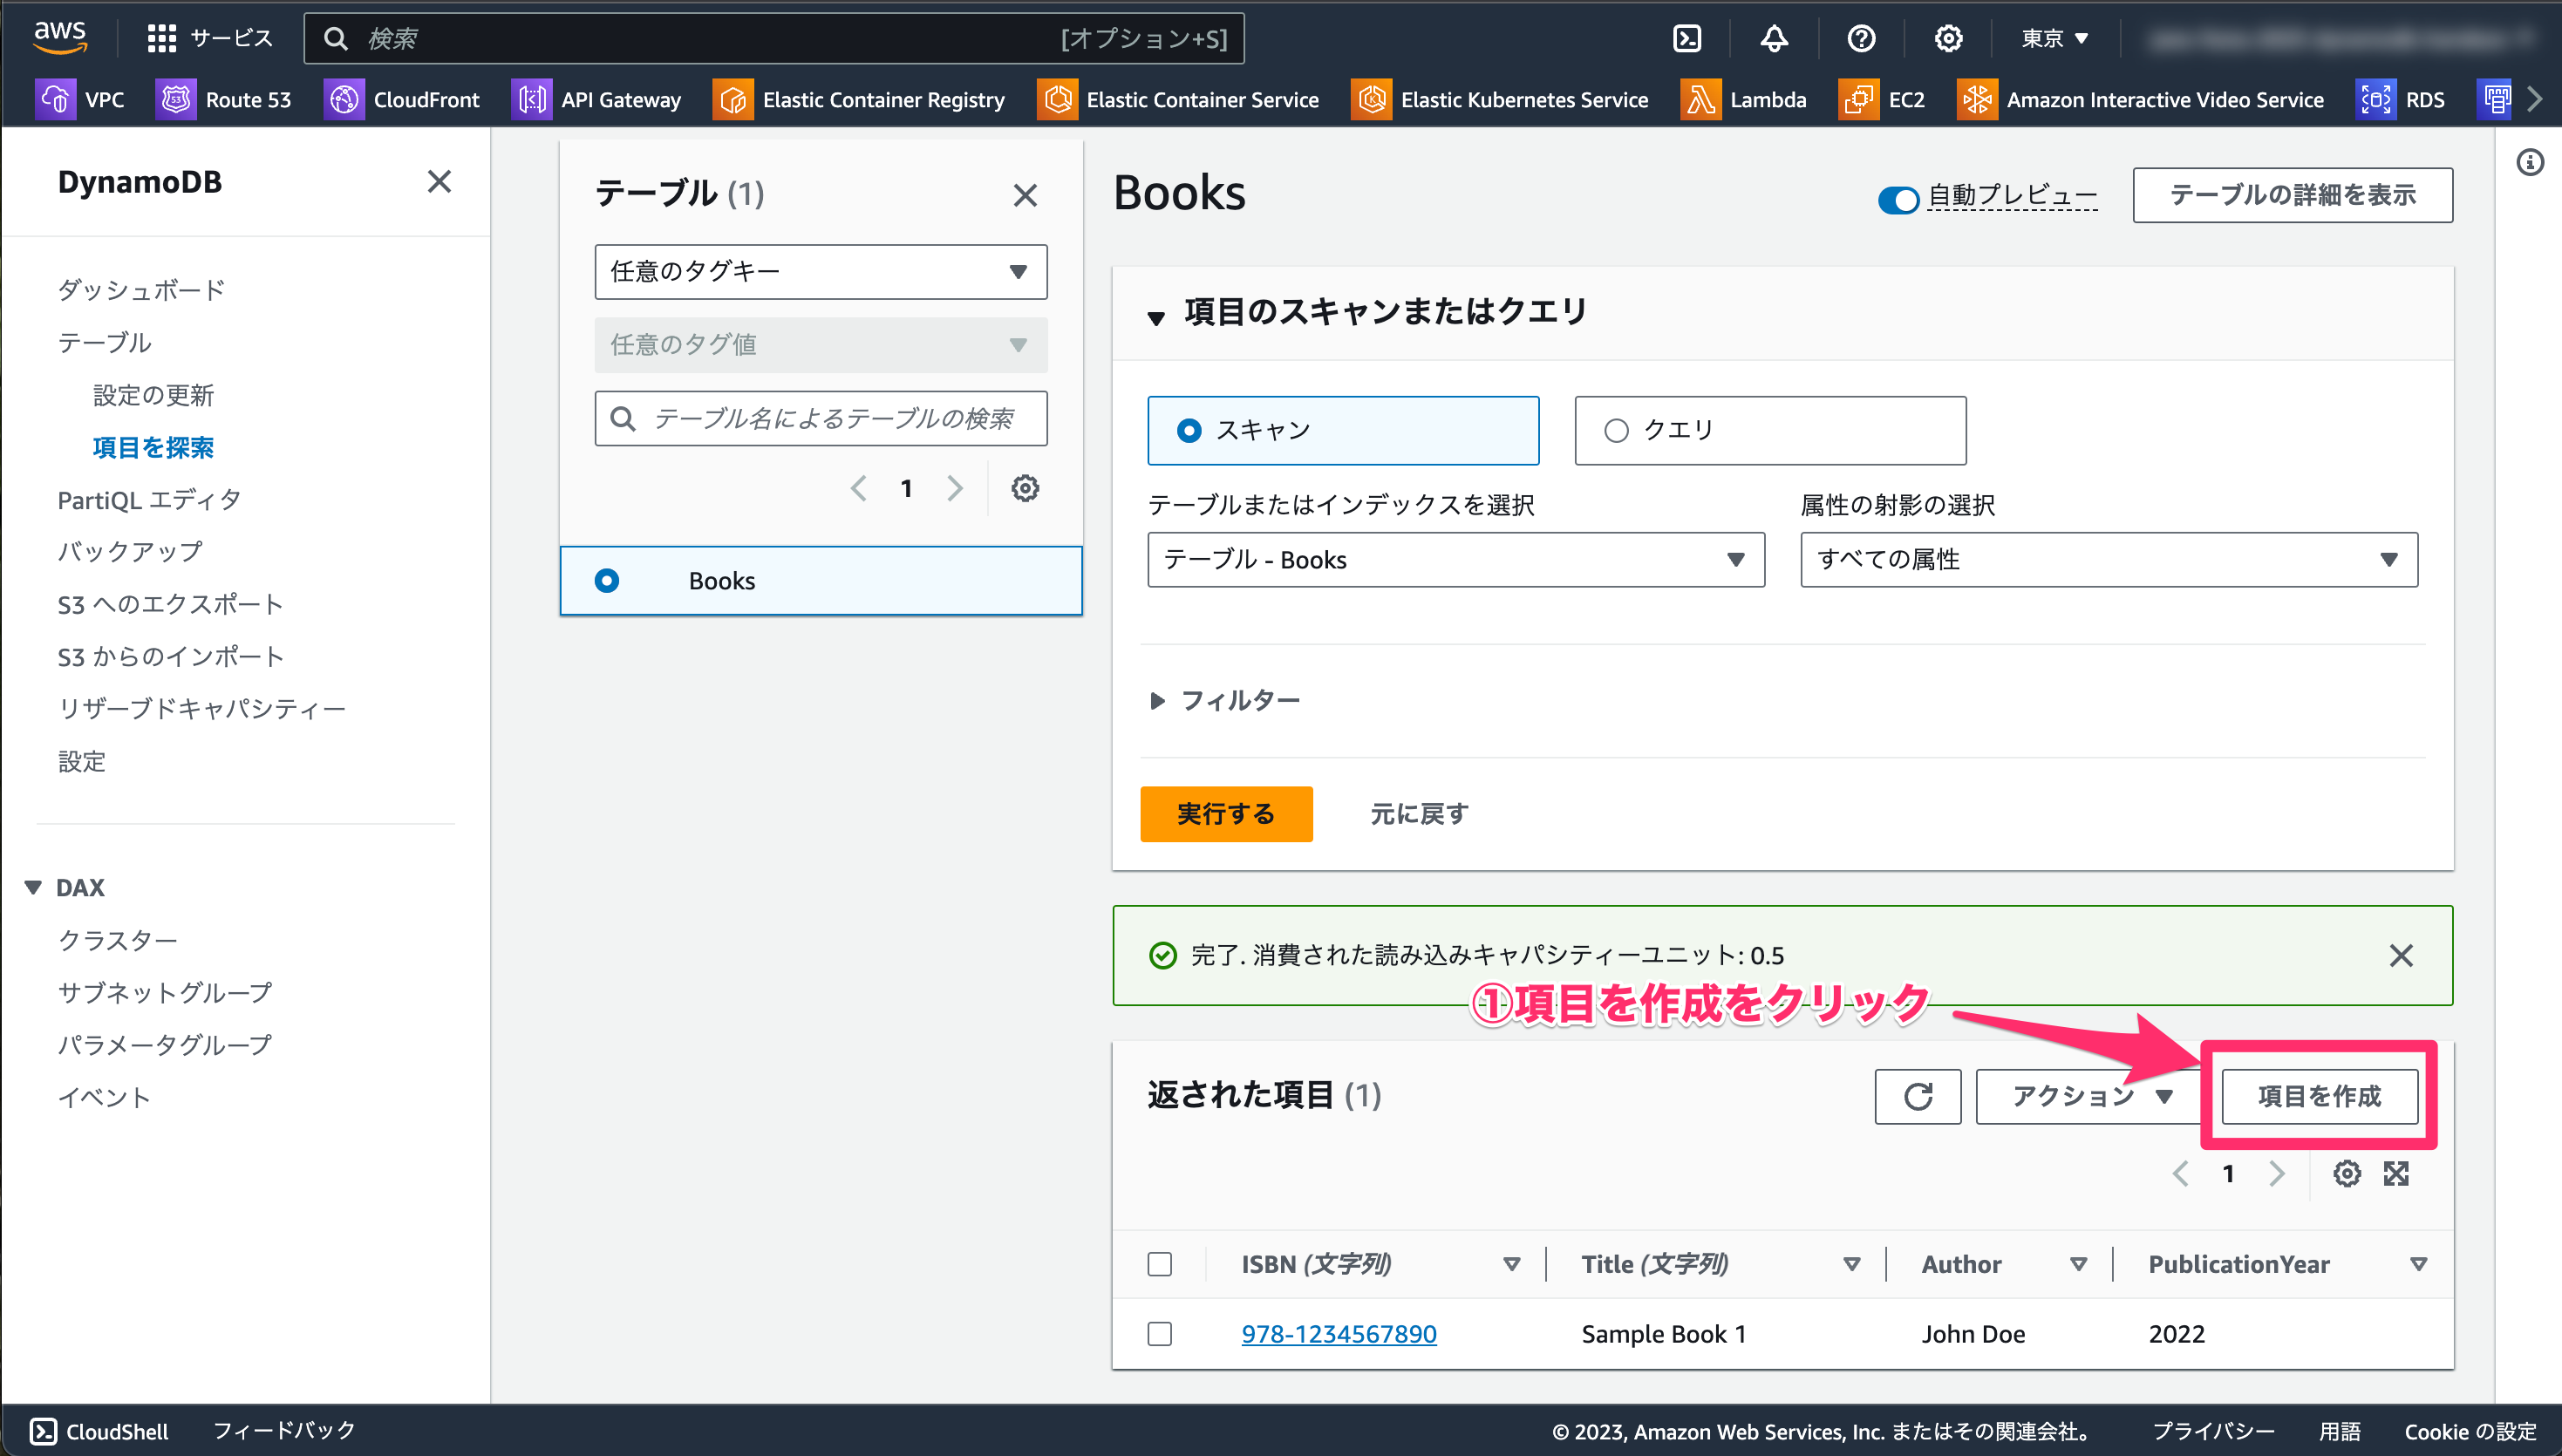Open バックアップ in sidebar
Screen dimensions: 2562x1456
(130, 551)
